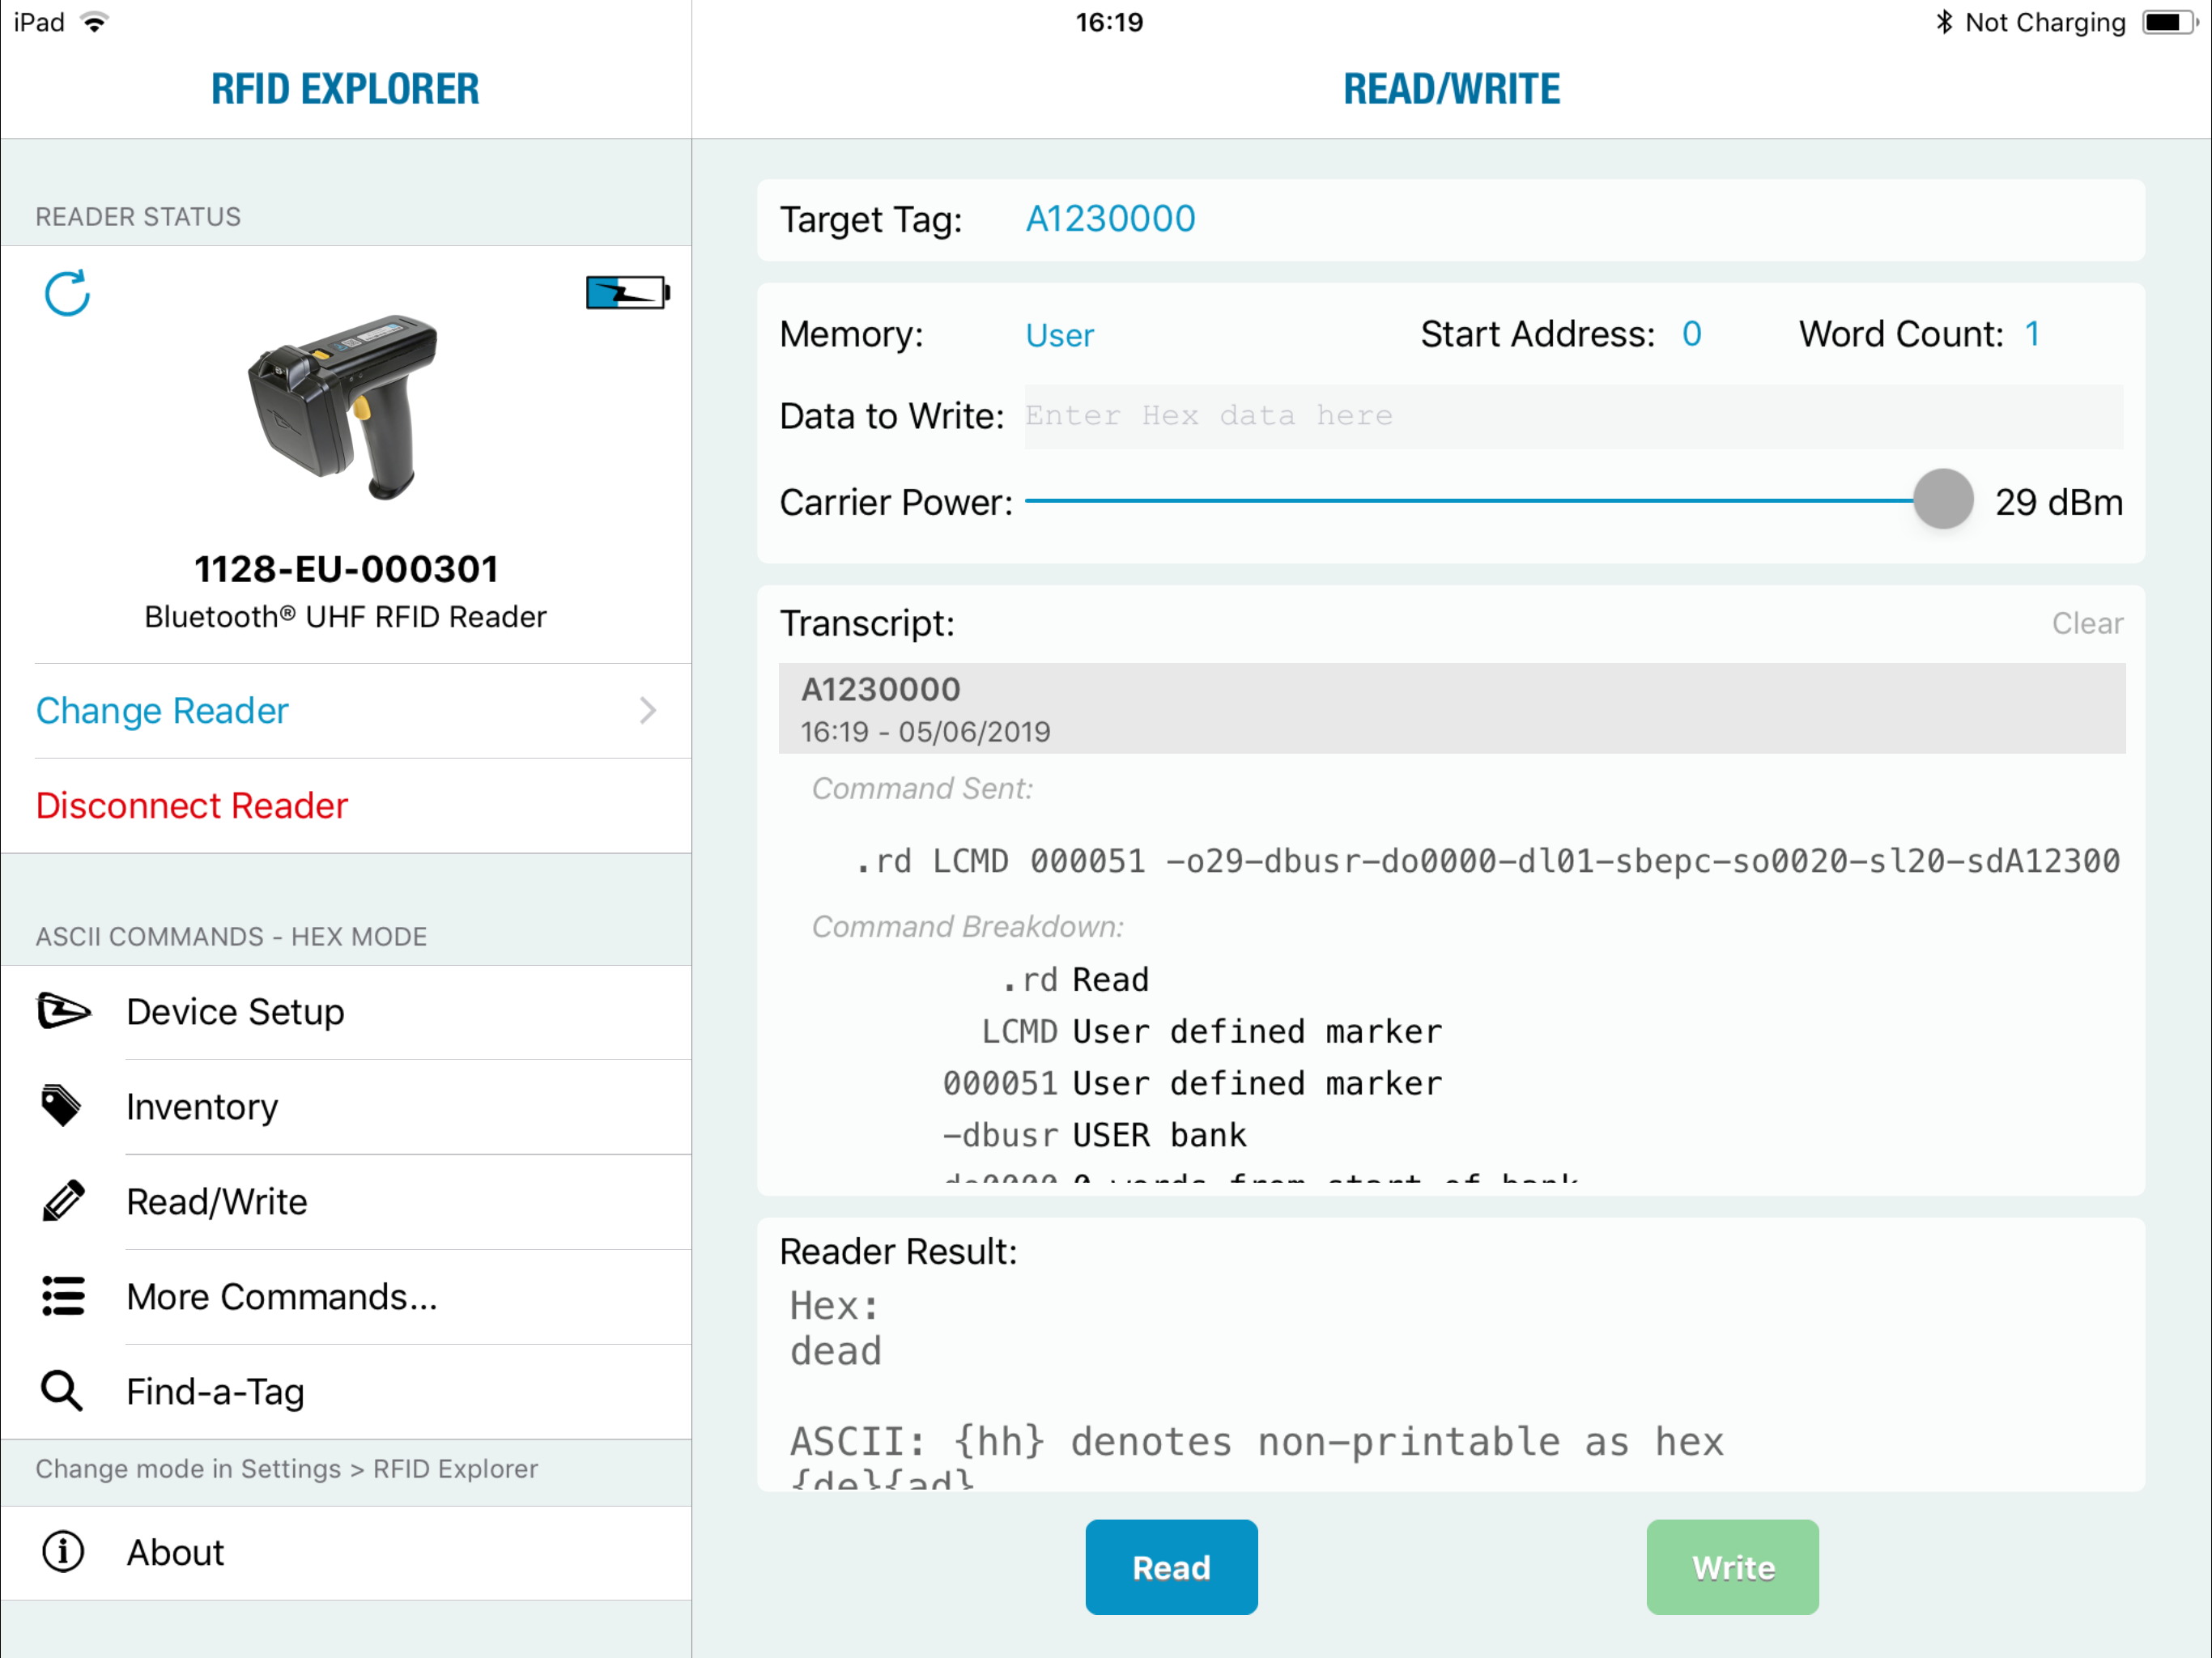This screenshot has width=2212, height=1658.
Task: Change the Start Address value 0
Action: click(1691, 334)
